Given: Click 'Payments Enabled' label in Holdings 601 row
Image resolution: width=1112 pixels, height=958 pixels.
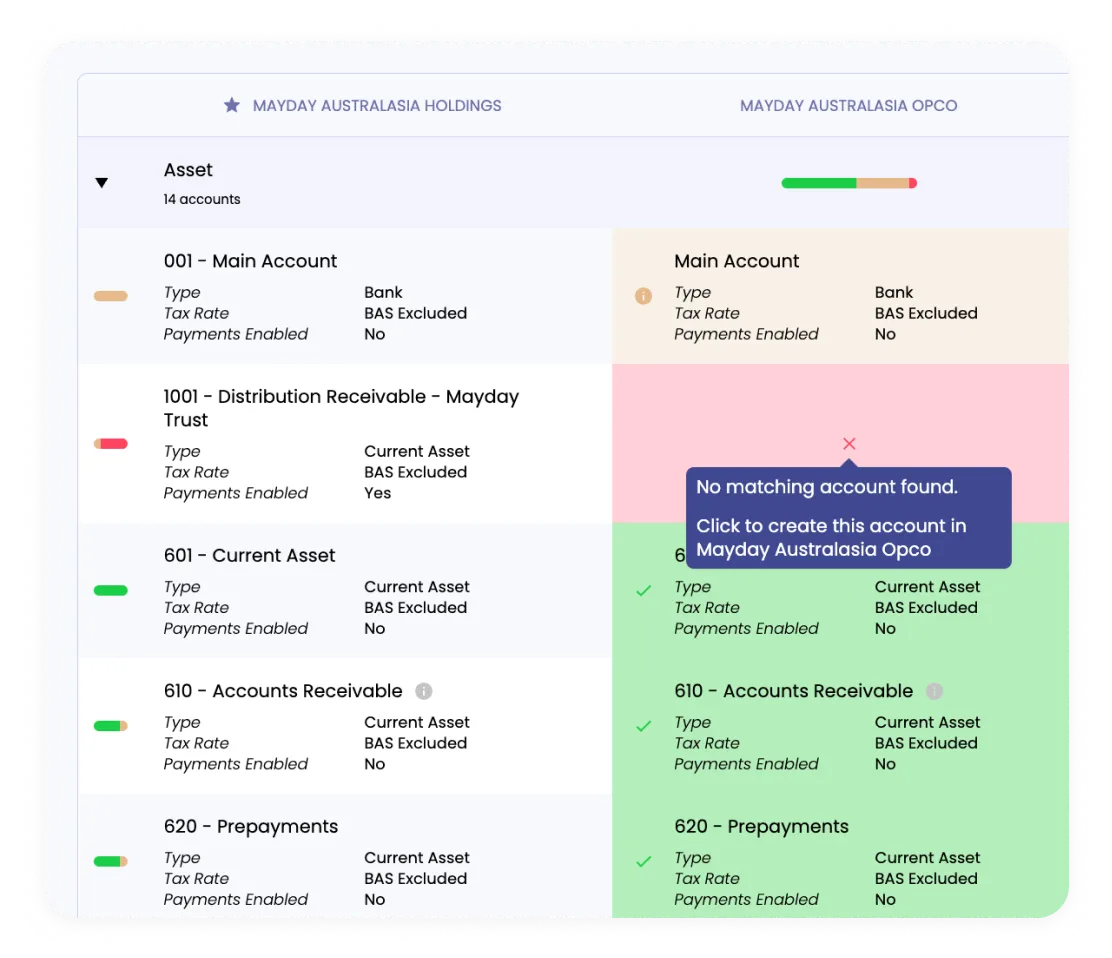Looking at the screenshot, I should click(235, 628).
